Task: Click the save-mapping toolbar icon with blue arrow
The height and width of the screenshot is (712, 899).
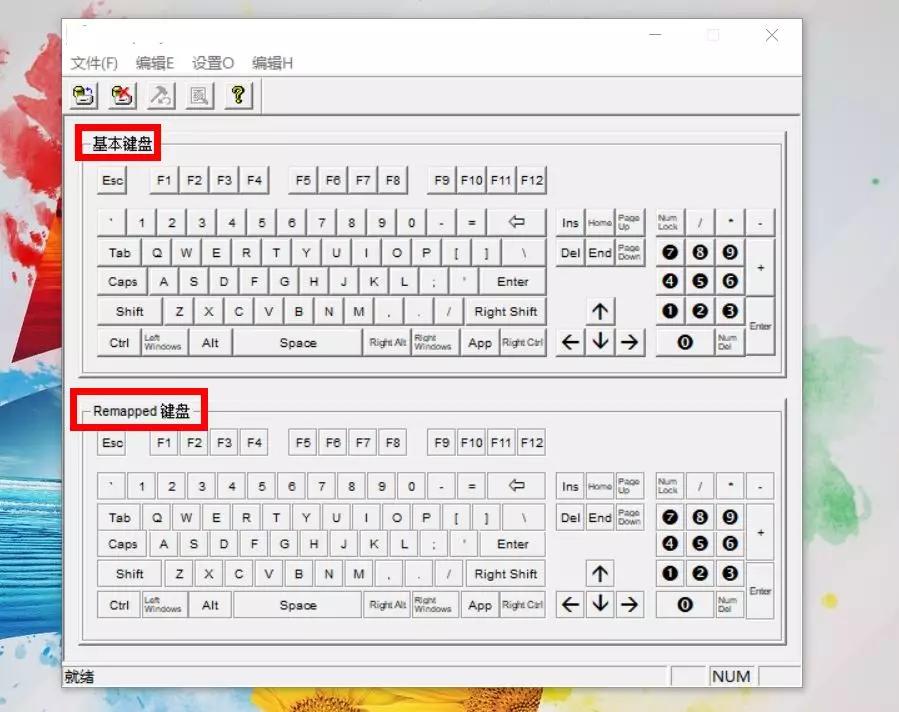Action: tap(84, 96)
